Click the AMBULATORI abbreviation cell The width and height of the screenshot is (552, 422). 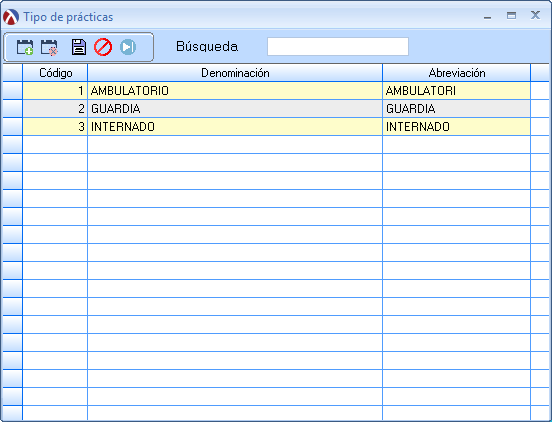[x=457, y=91]
